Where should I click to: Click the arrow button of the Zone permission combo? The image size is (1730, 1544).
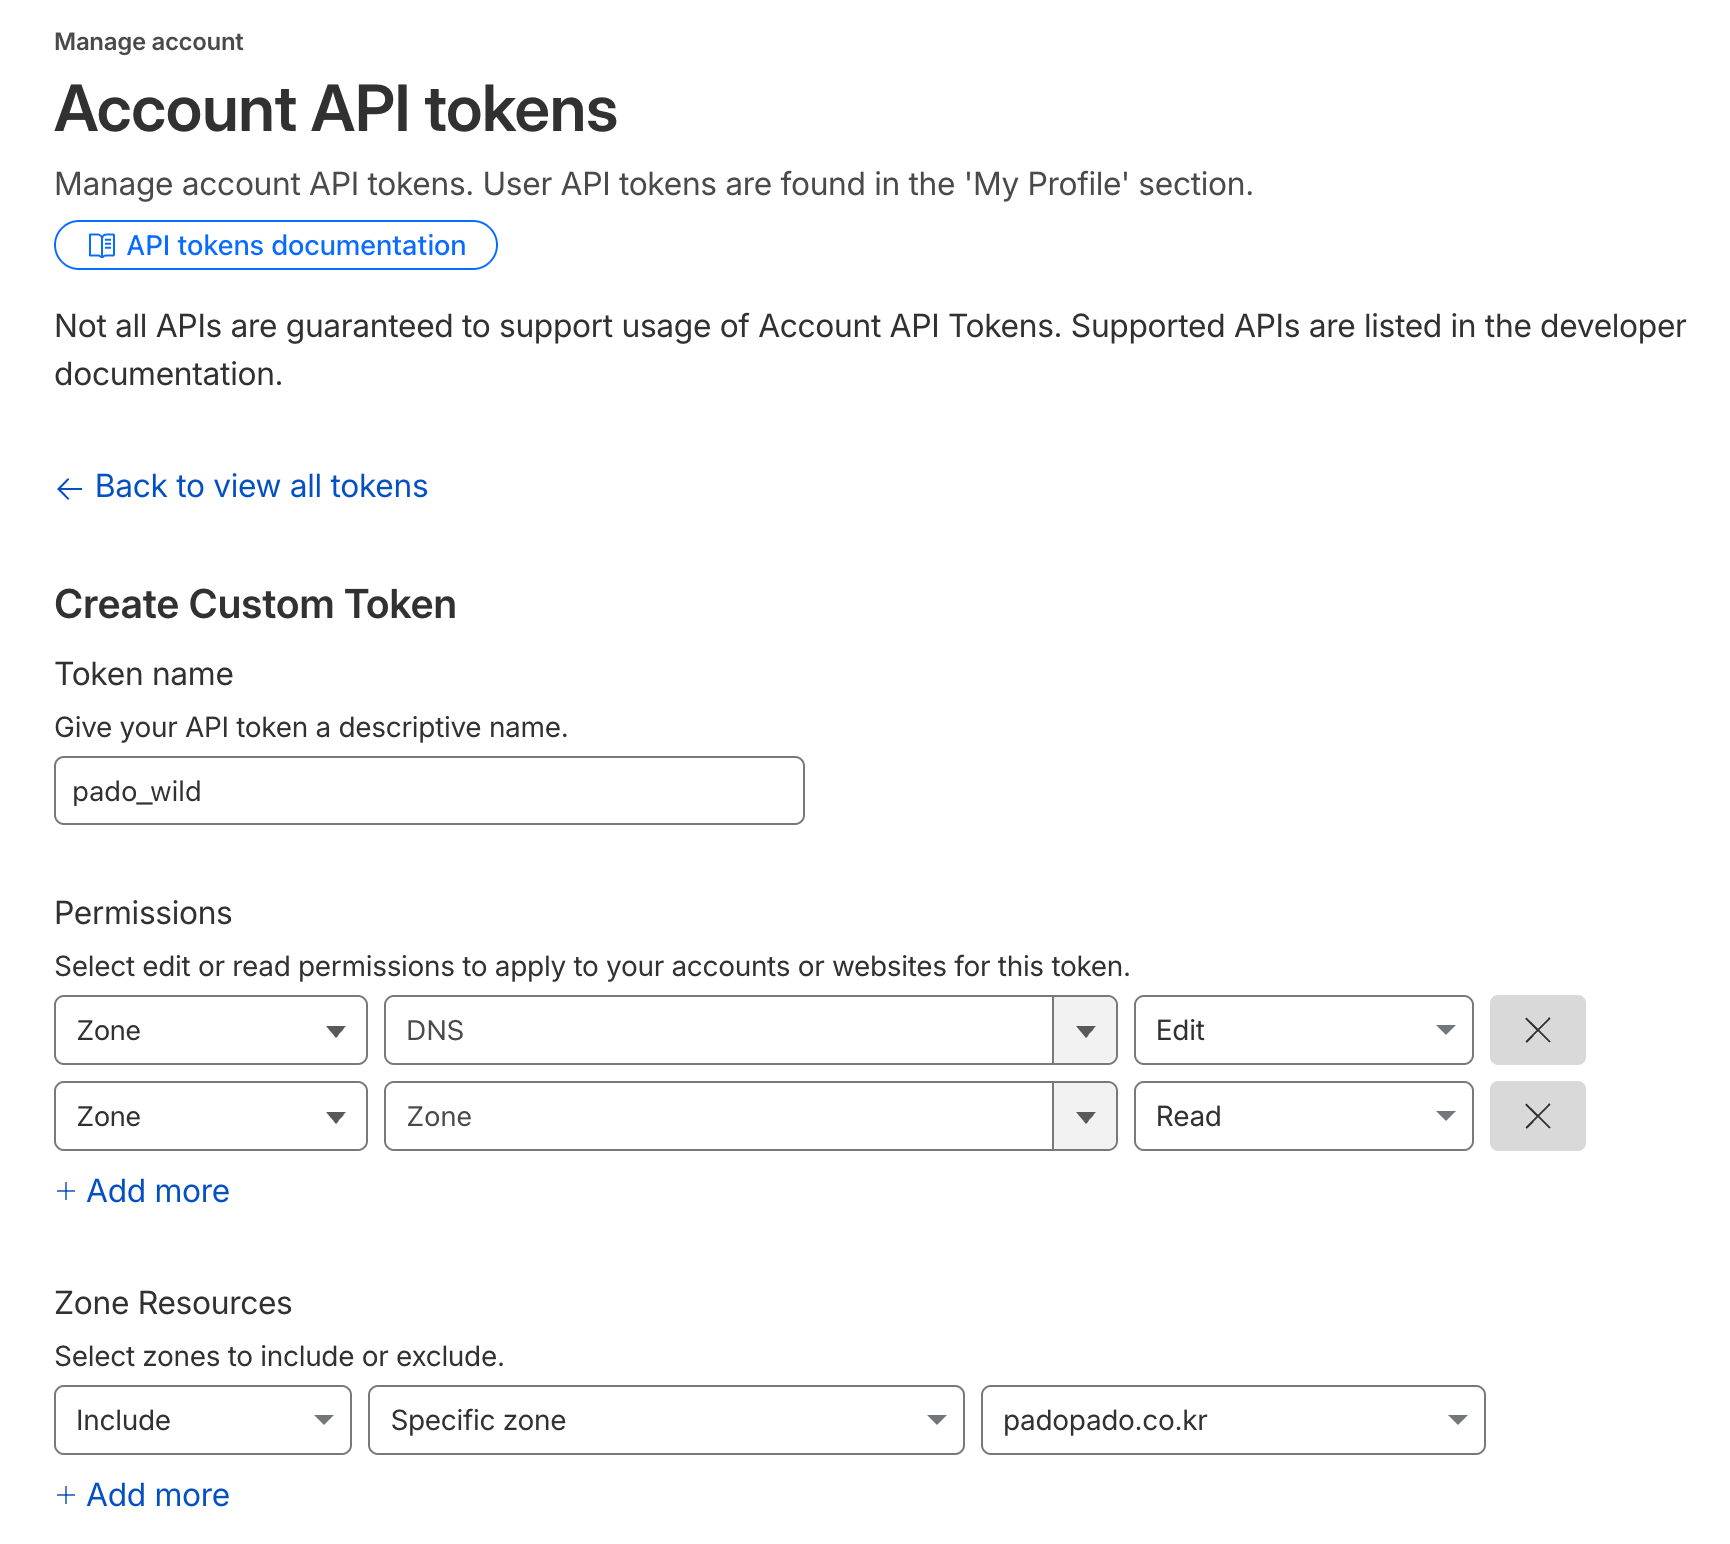pos(1085,1116)
